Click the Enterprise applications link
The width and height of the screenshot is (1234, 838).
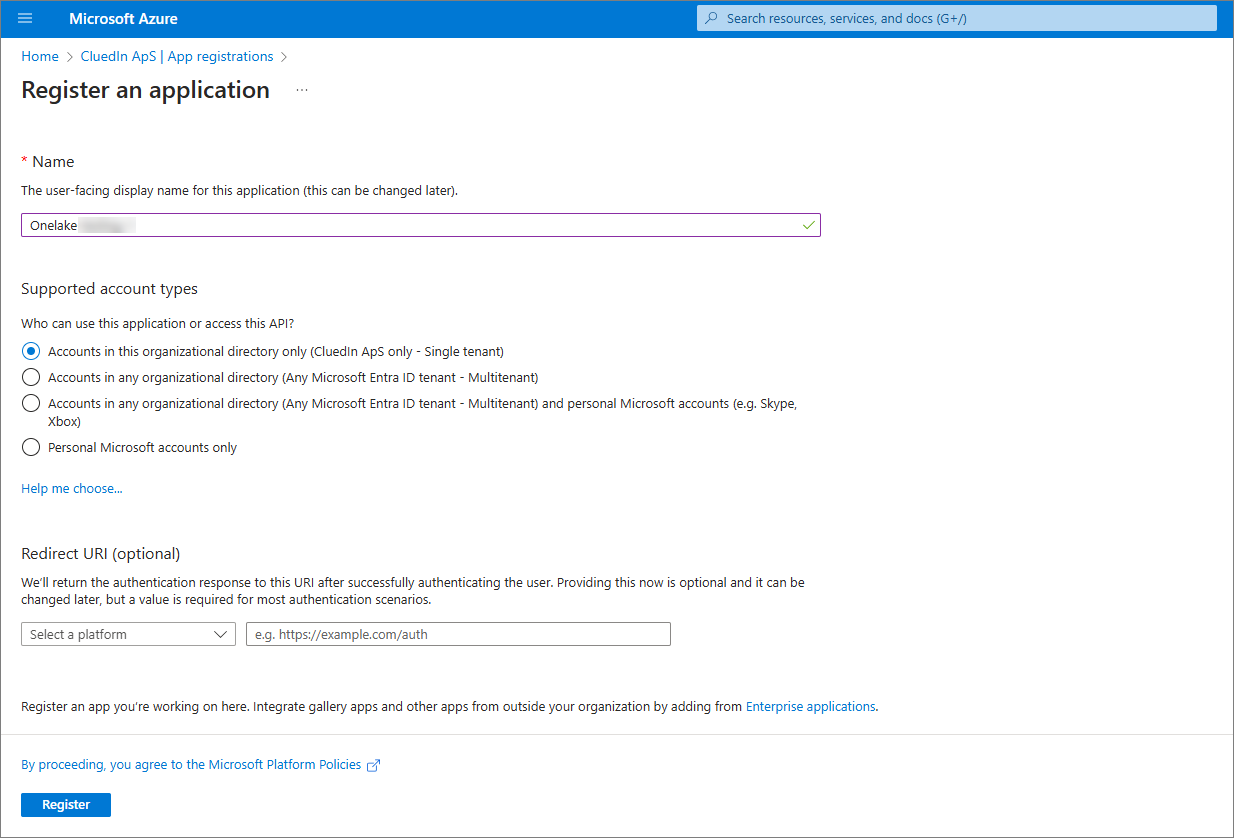(x=810, y=706)
